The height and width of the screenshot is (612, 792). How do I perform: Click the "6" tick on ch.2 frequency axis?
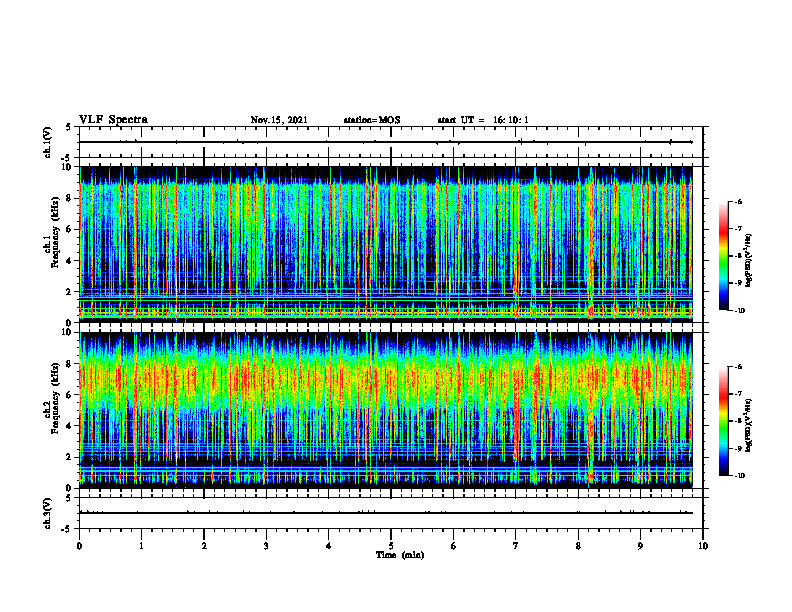[x=70, y=395]
